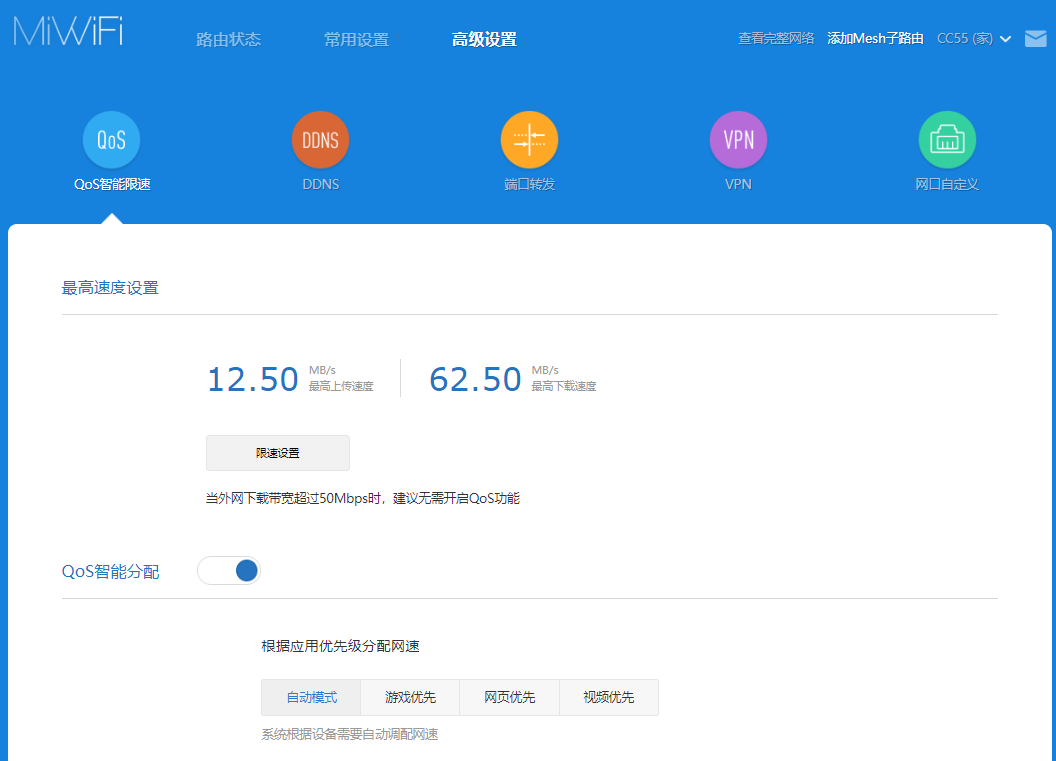
Task: Switch to 高级设置 tab
Action: click(x=484, y=40)
